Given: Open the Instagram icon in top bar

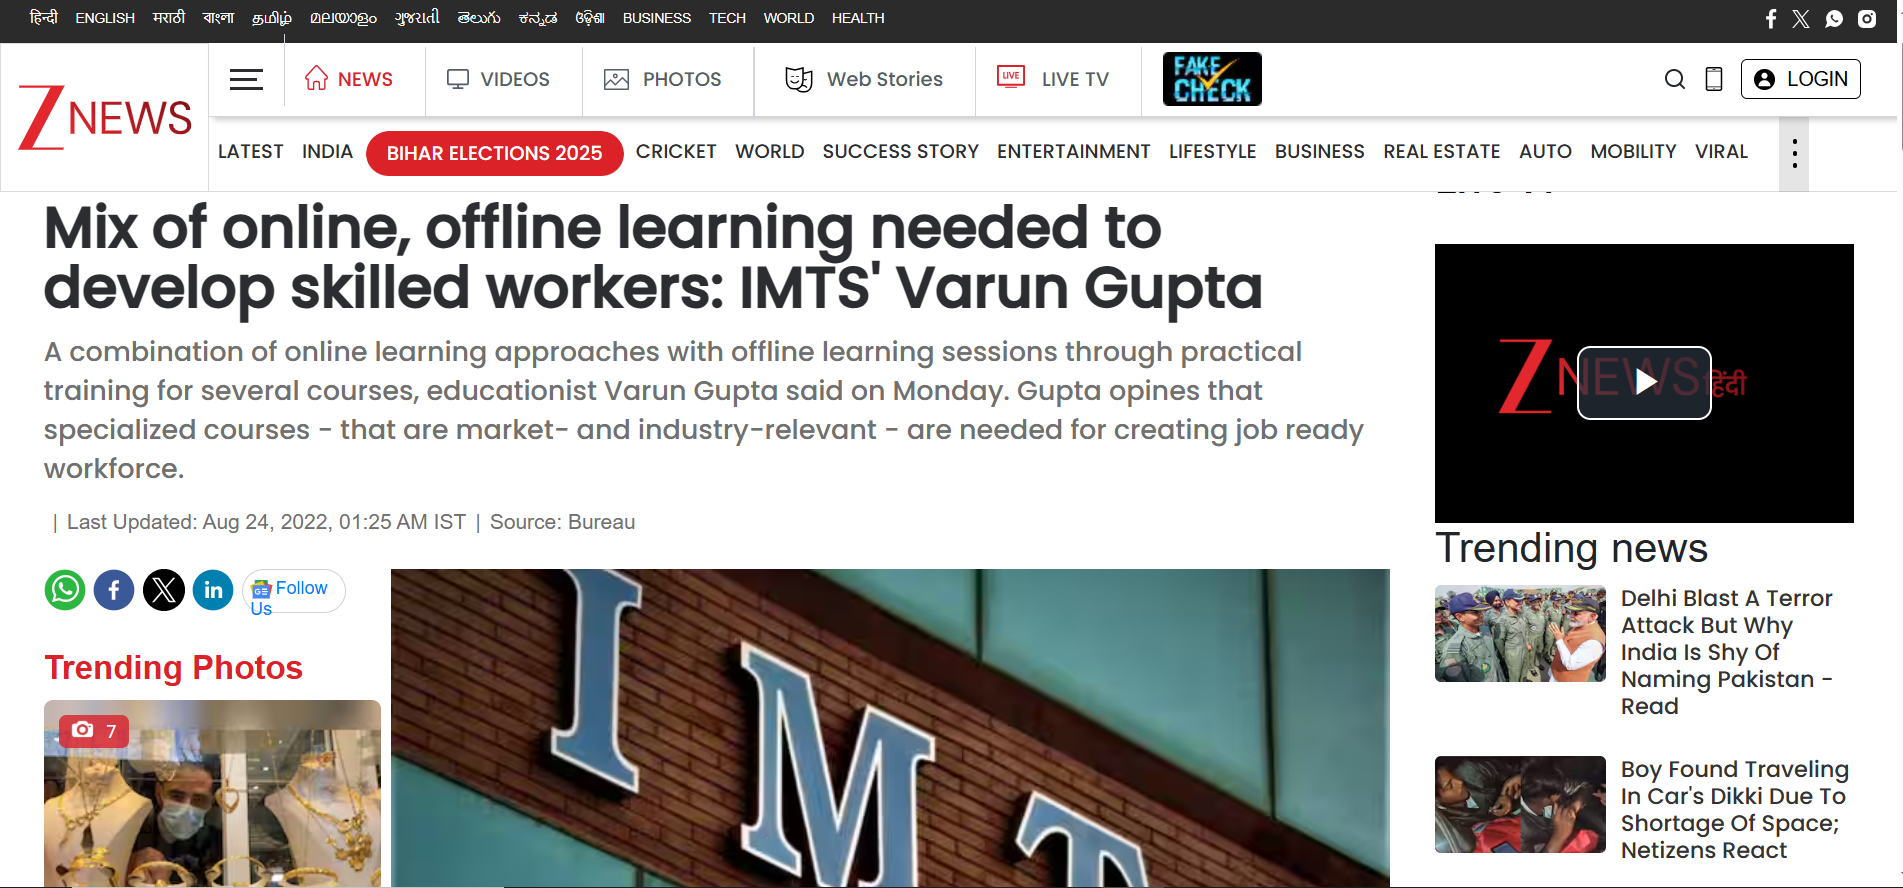Looking at the screenshot, I should pyautogui.click(x=1867, y=19).
